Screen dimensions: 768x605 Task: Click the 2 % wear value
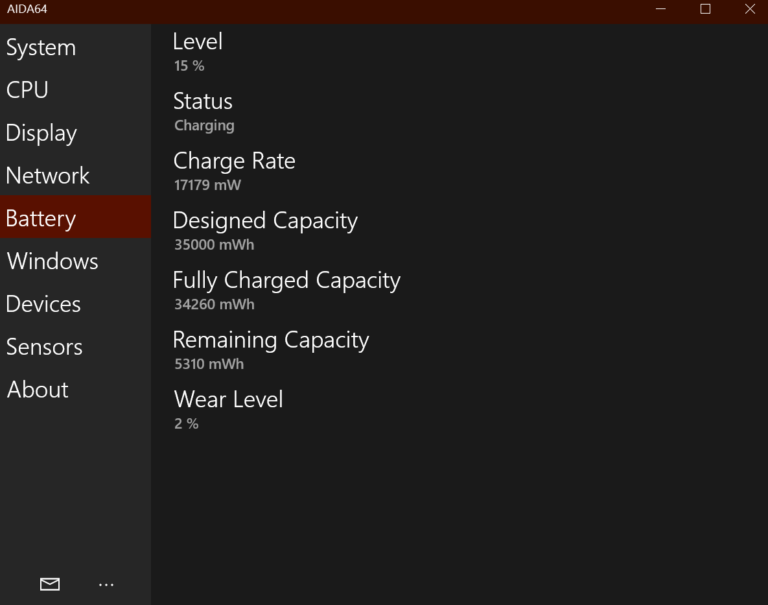pos(186,424)
